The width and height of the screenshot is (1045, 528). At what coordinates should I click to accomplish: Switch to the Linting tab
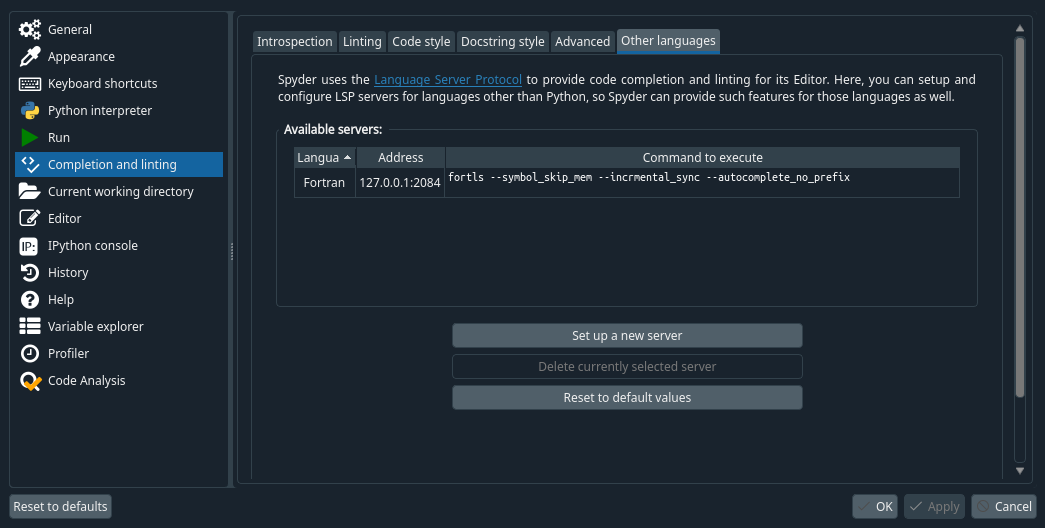point(362,41)
